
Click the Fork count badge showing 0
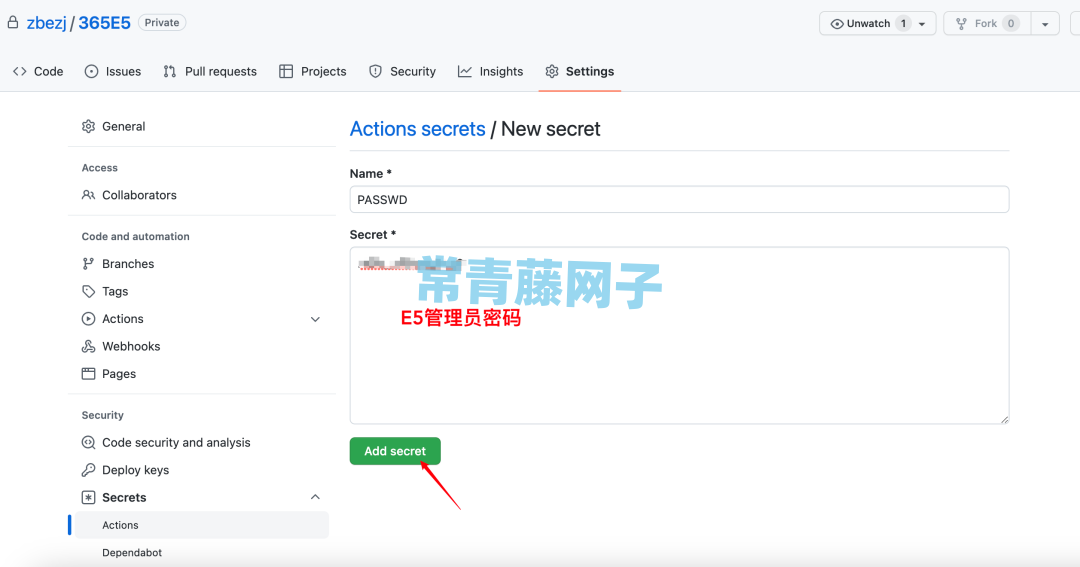(x=1010, y=24)
